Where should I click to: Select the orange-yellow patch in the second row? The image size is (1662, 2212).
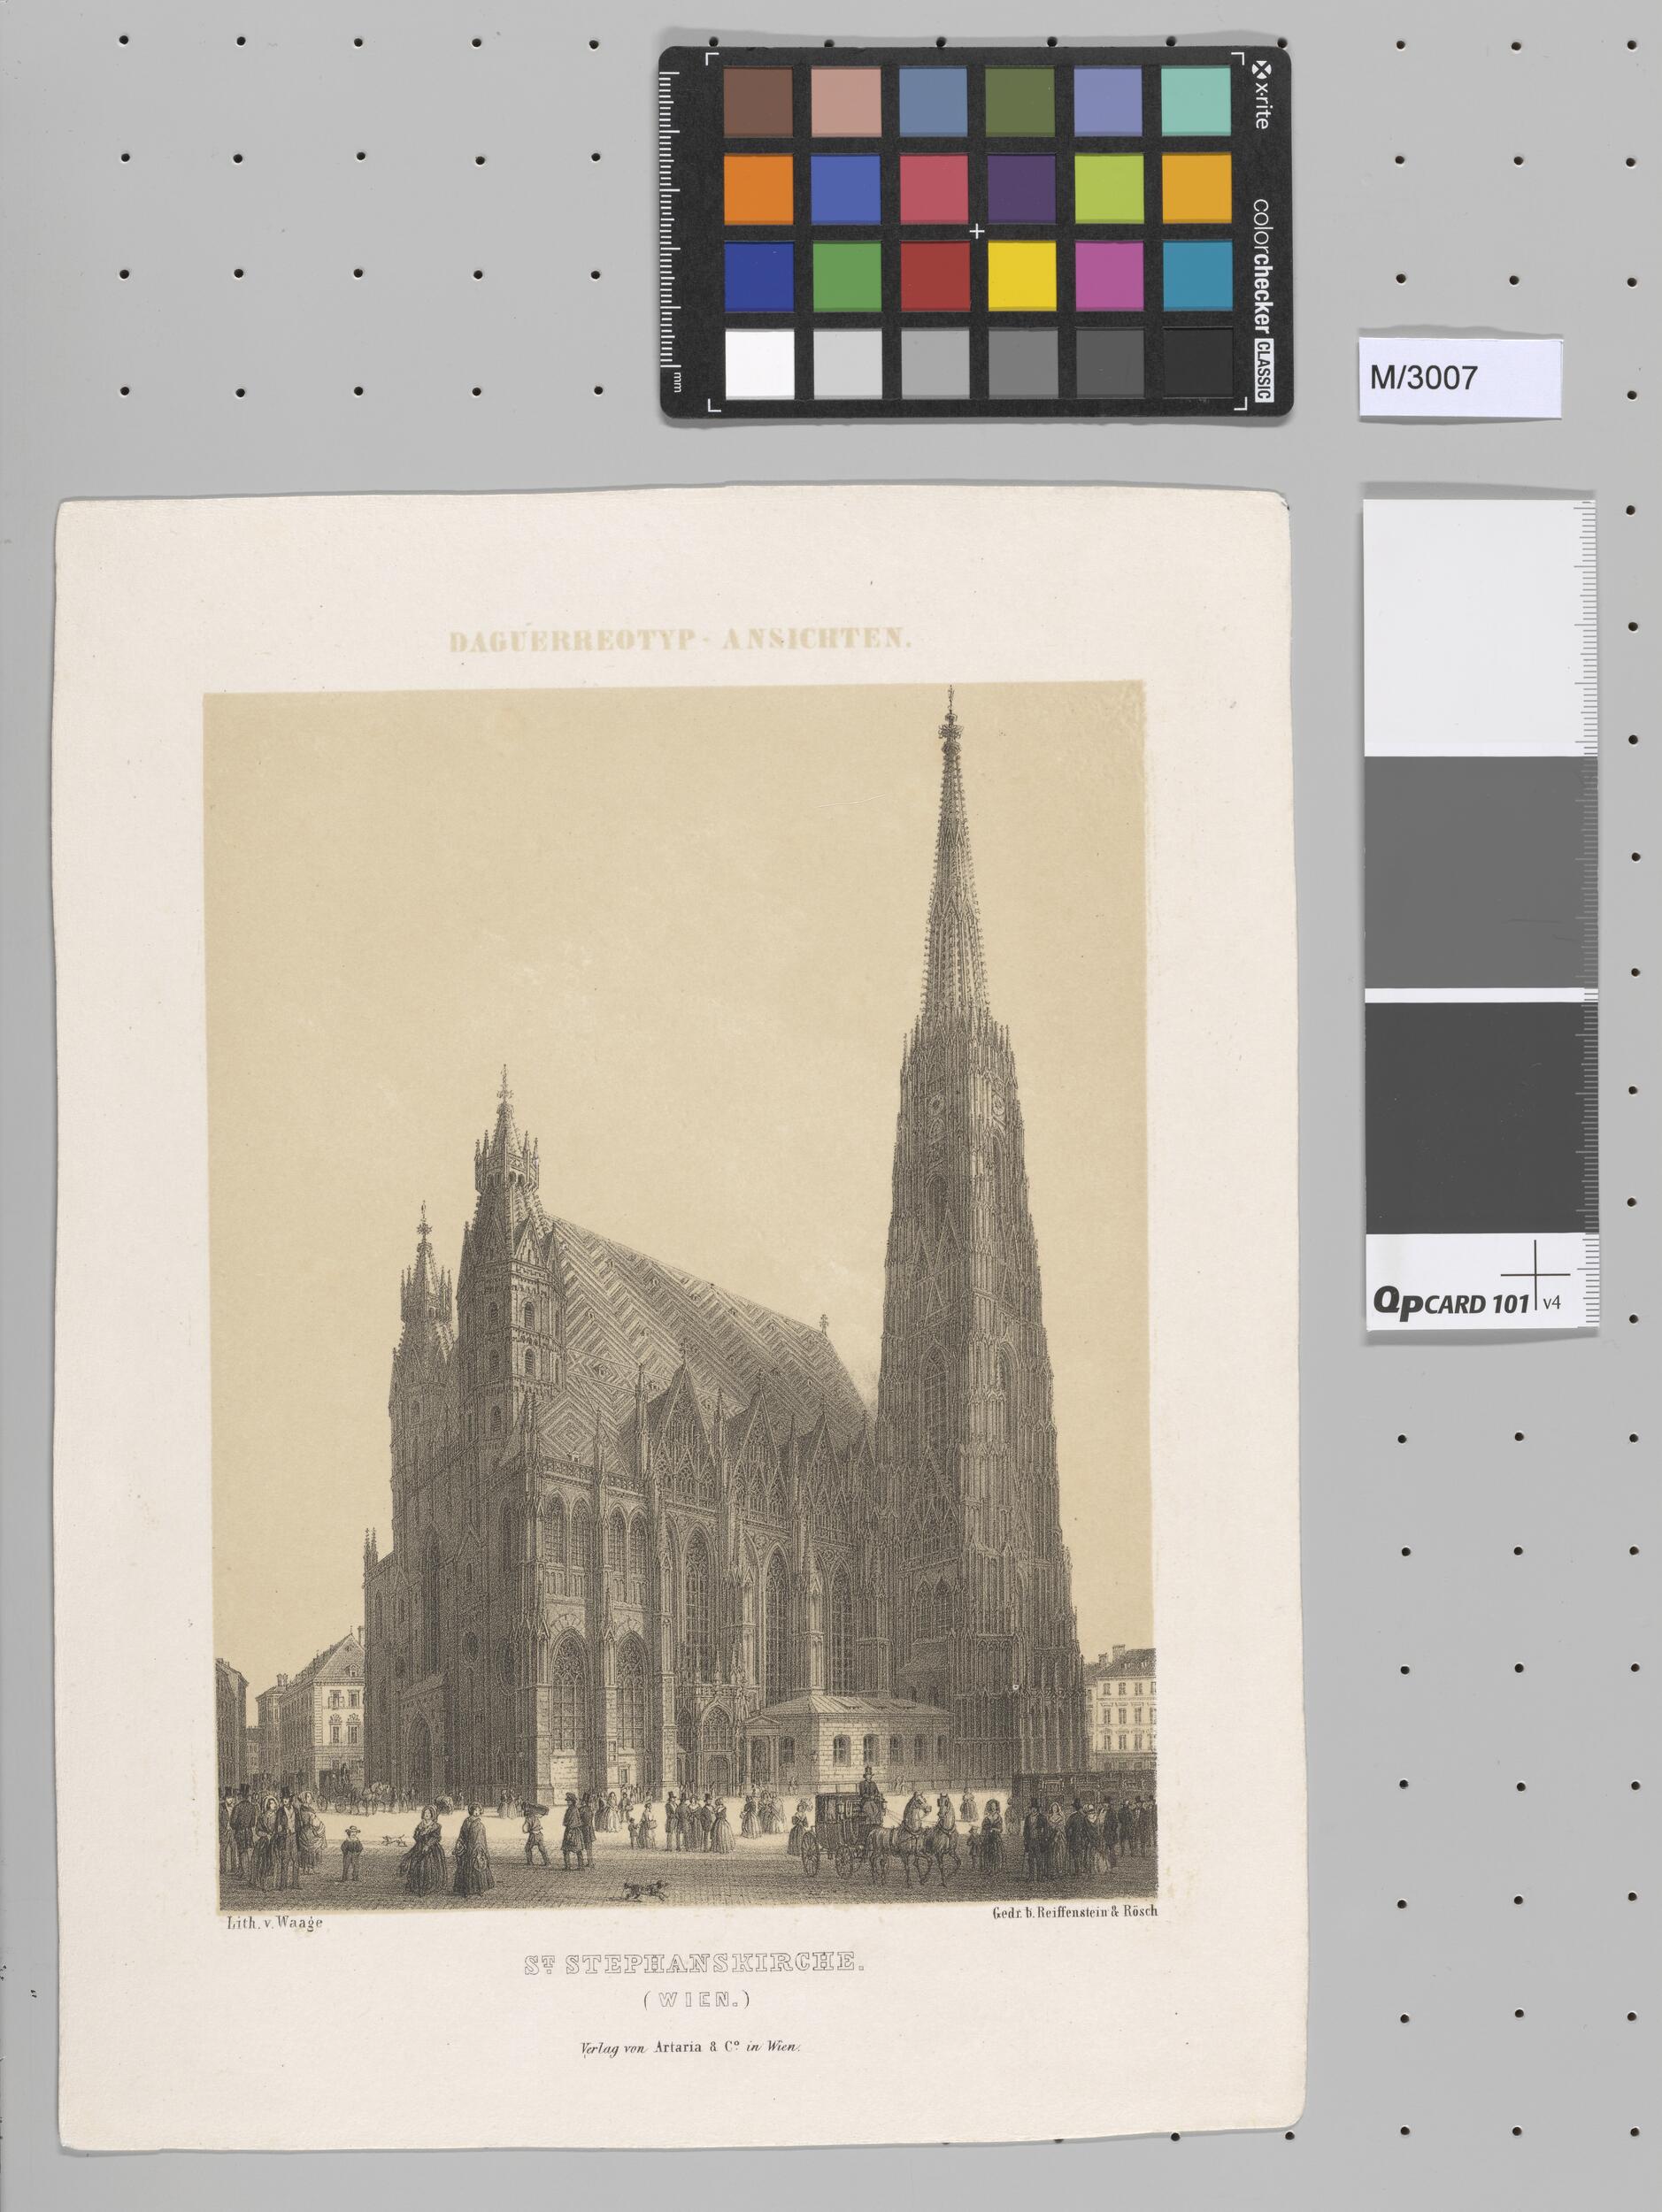pyautogui.click(x=1197, y=188)
